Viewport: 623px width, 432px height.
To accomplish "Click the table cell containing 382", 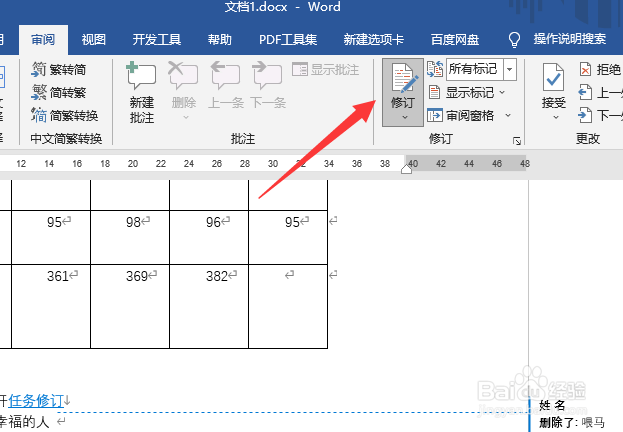I will pos(209,306).
